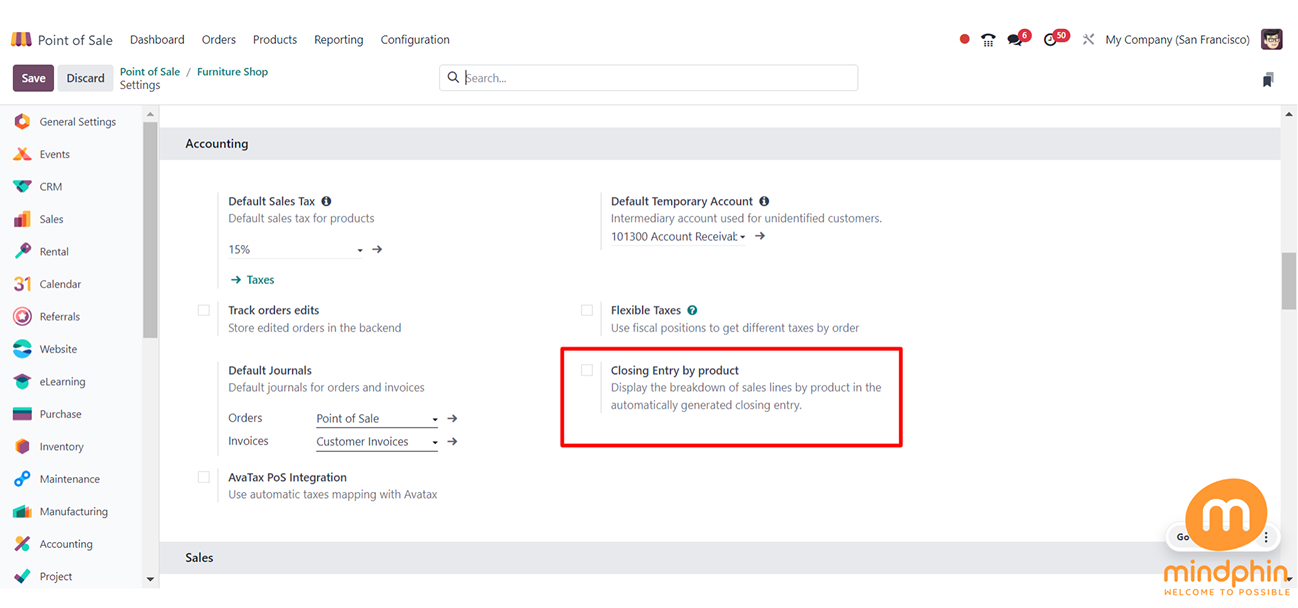This screenshot has width=1298, height=608.
Task: Open the Customer Invoices journal dropdown
Action: click(x=376, y=442)
